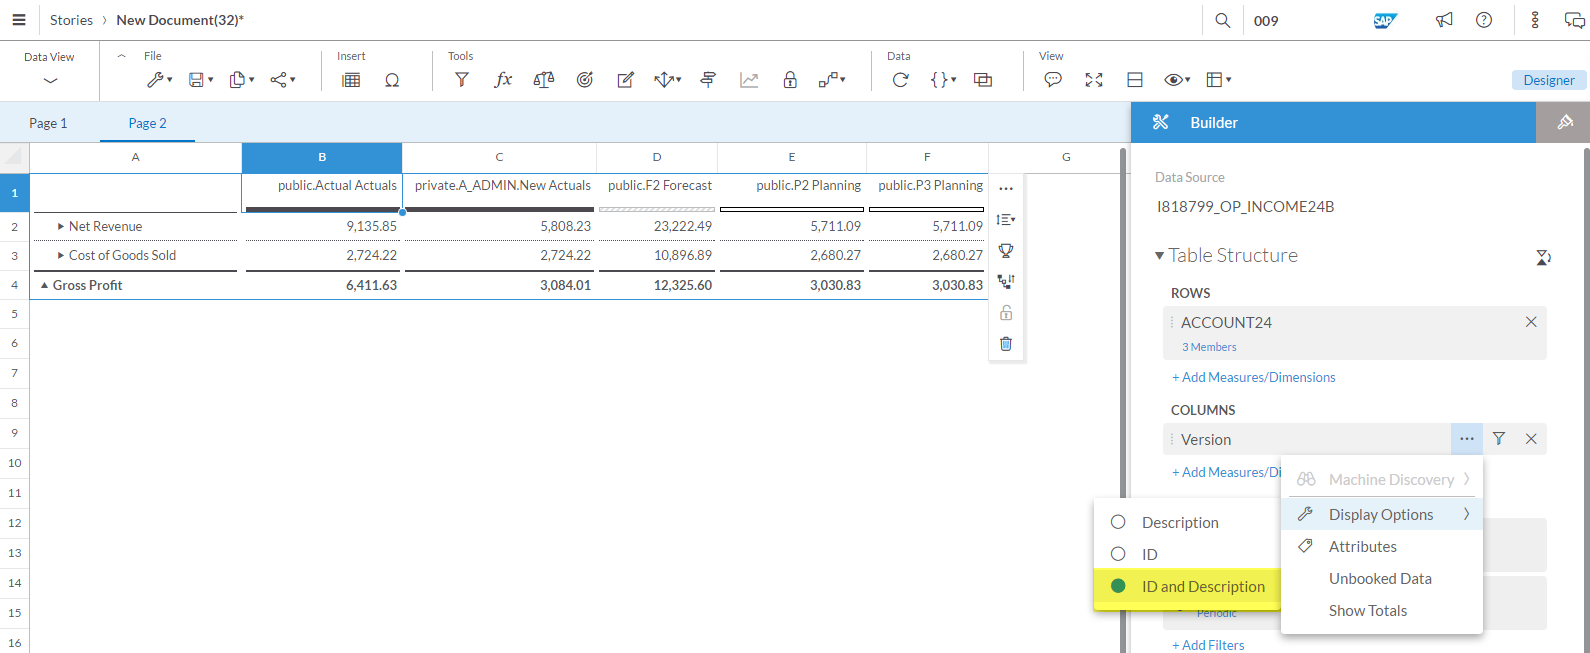
Task: Open Display Options submenu
Action: (1382, 514)
